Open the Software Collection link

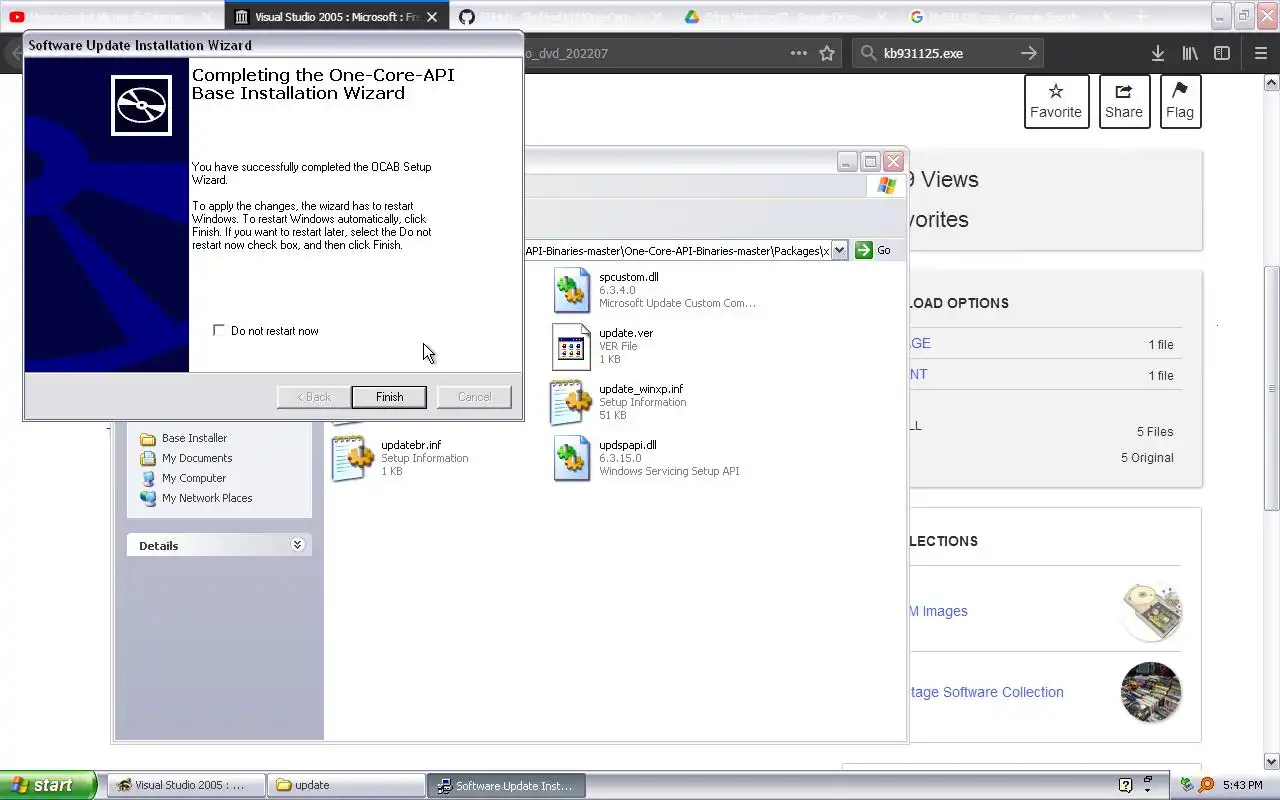tap(987, 692)
